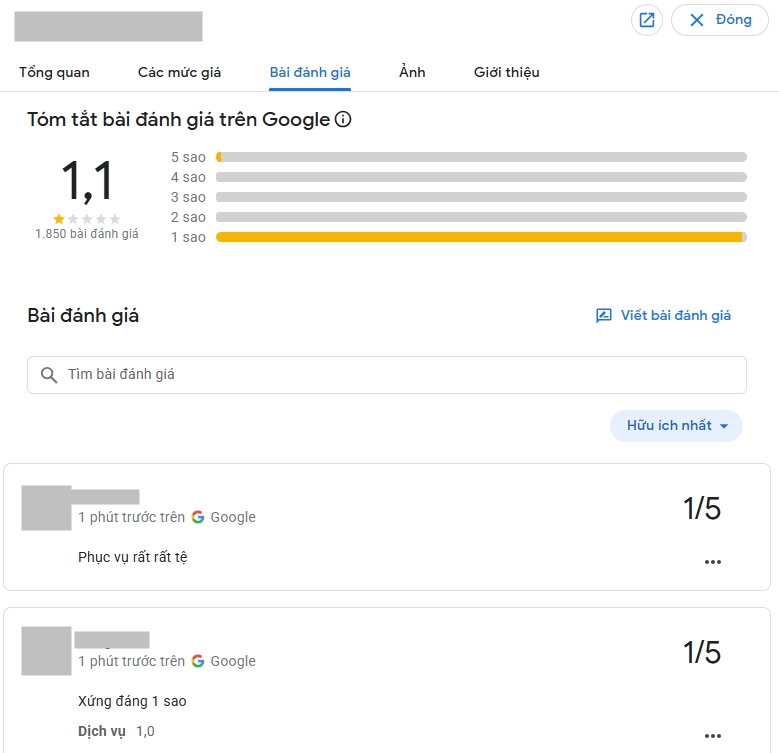Open the "Các mức giá" tab
The image size is (779, 753).
(x=179, y=72)
